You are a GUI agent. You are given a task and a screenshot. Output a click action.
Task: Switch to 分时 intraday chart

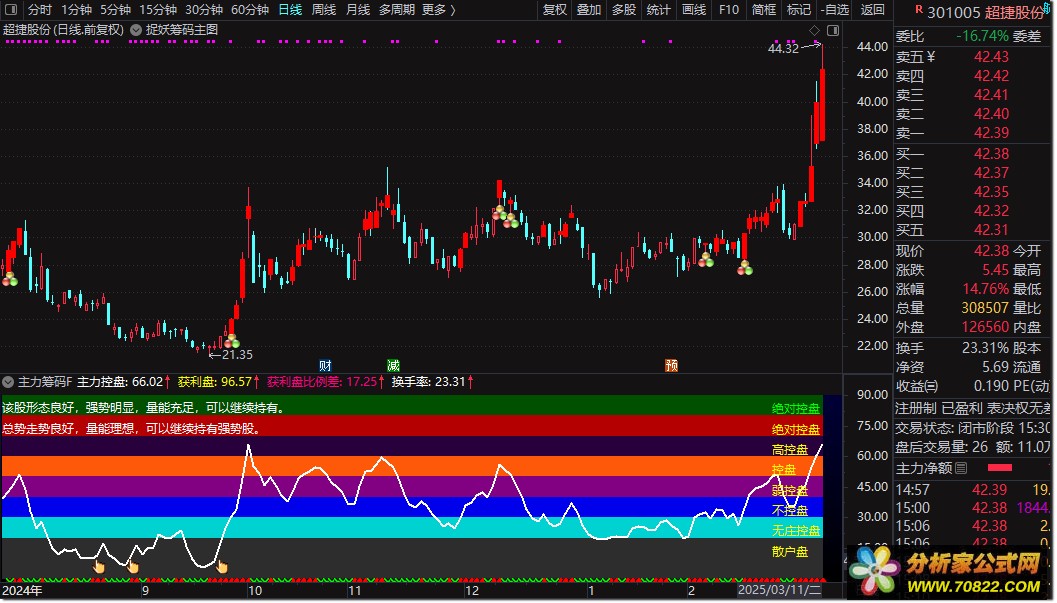pyautogui.click(x=39, y=9)
